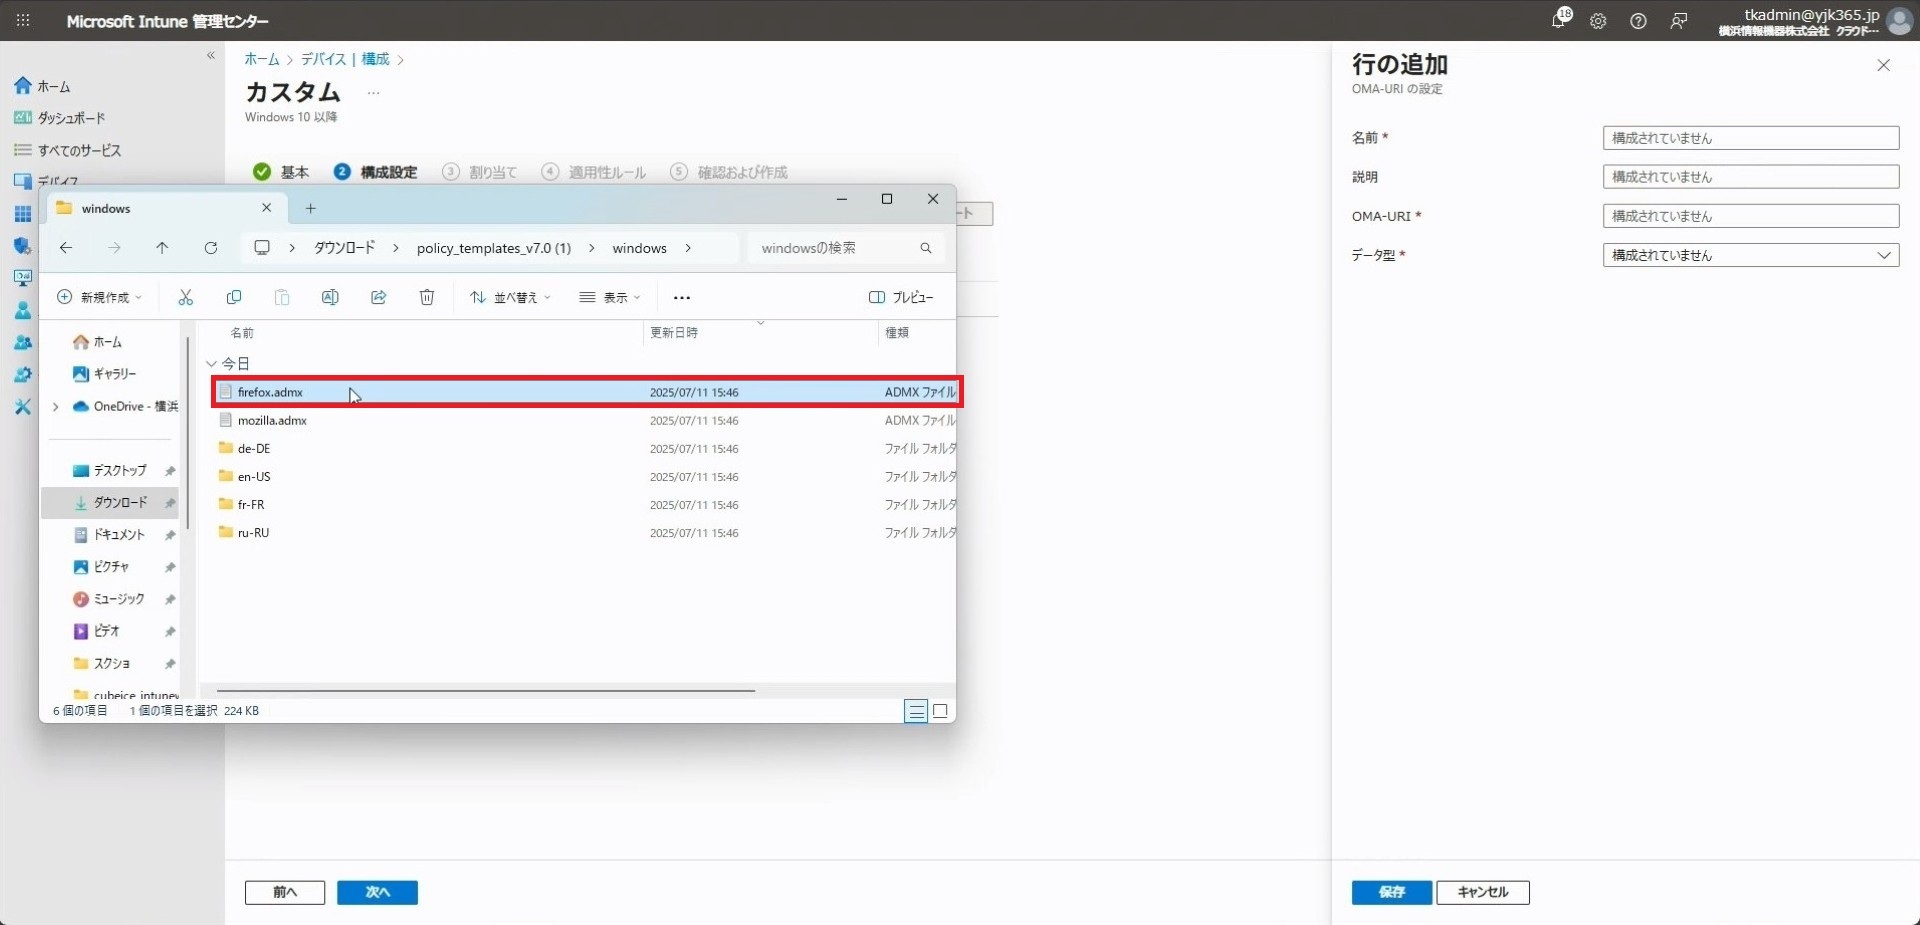Viewport: 1920px width, 925px height.
Task: Refresh the Explorer folder view
Action: point(211,248)
